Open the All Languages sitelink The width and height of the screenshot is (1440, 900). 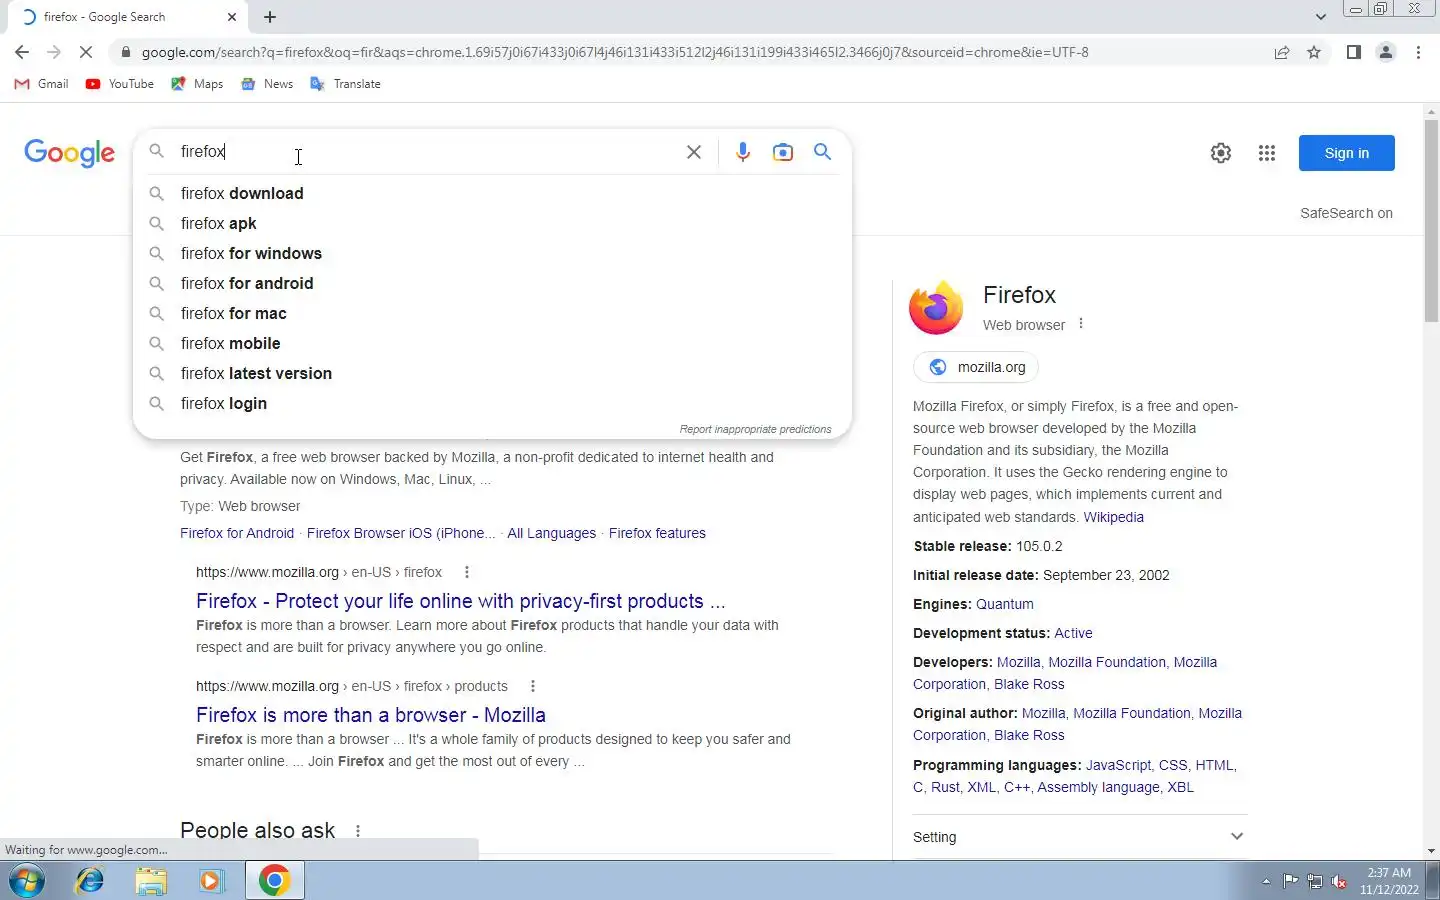point(551,533)
